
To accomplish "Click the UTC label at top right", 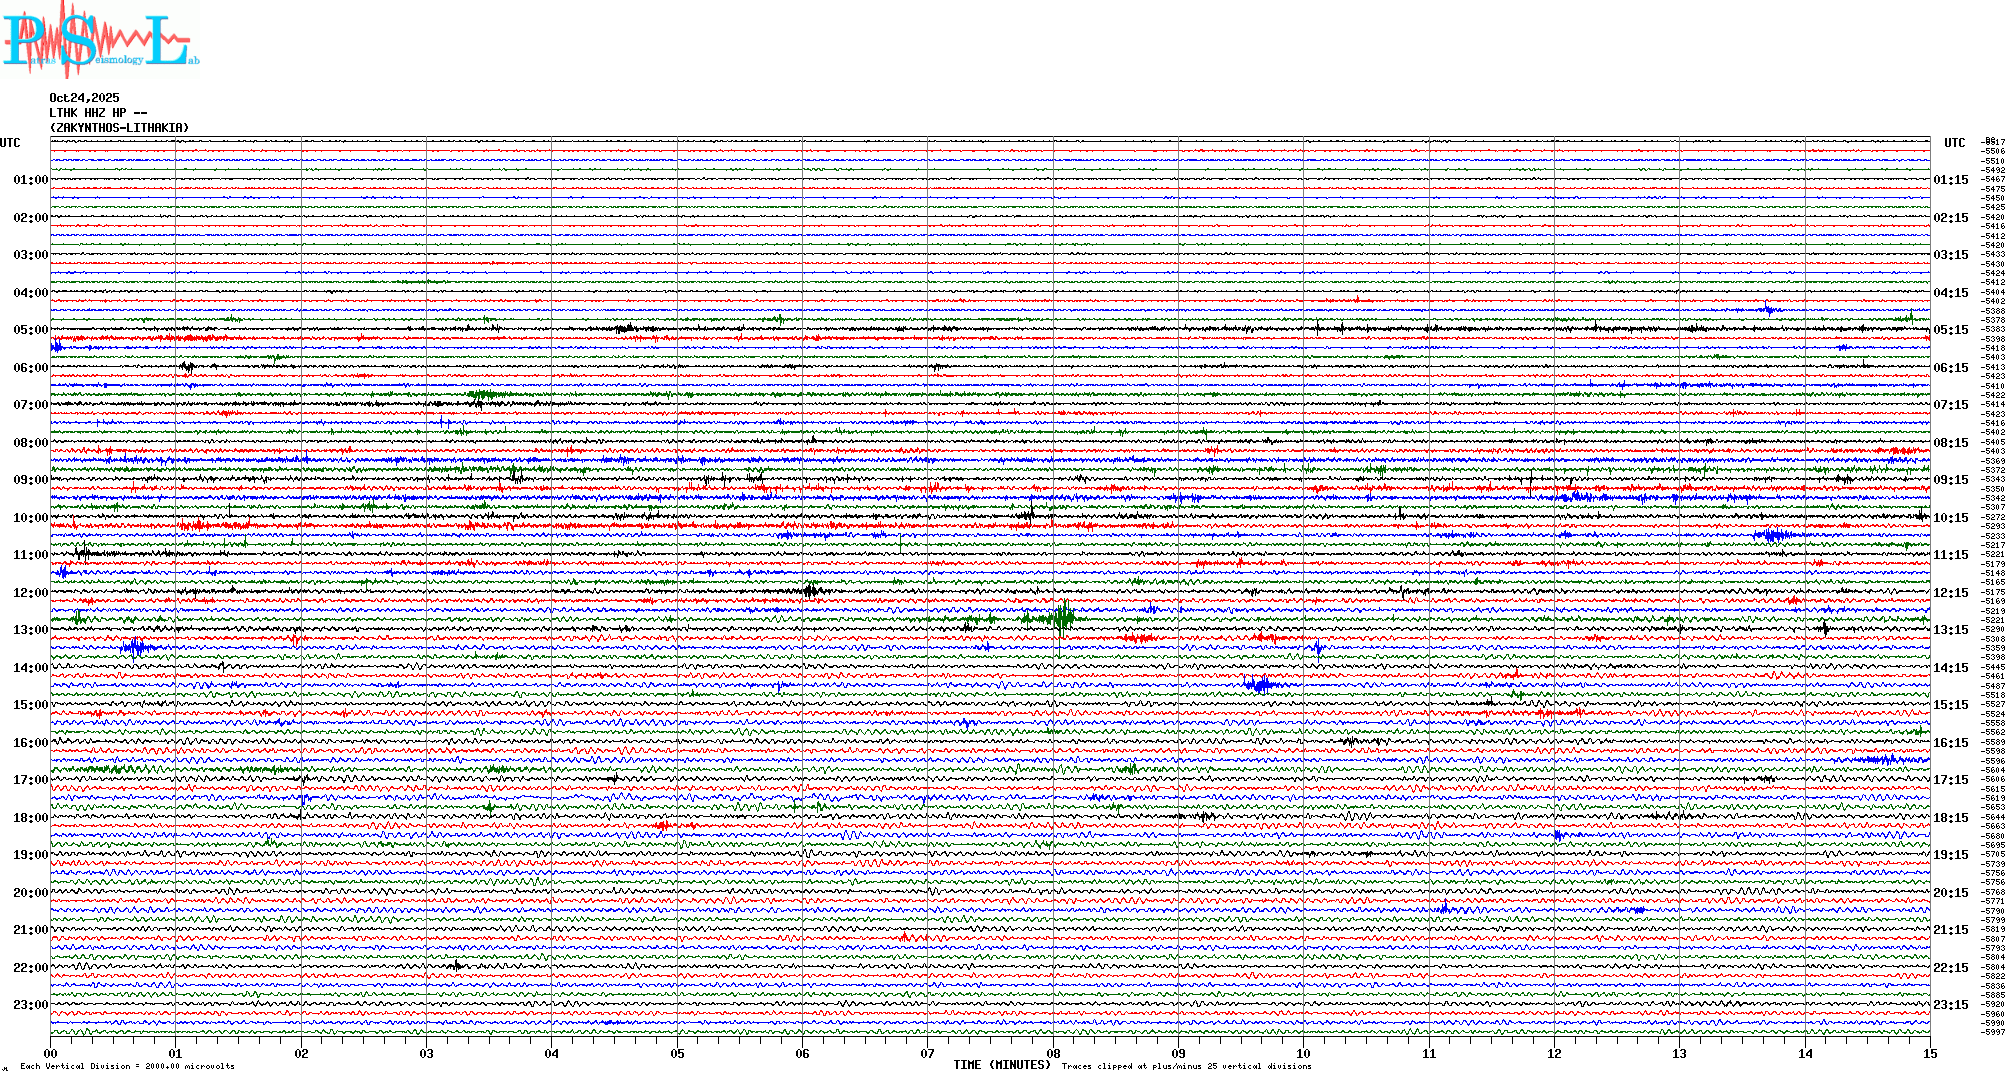I will coord(1954,143).
